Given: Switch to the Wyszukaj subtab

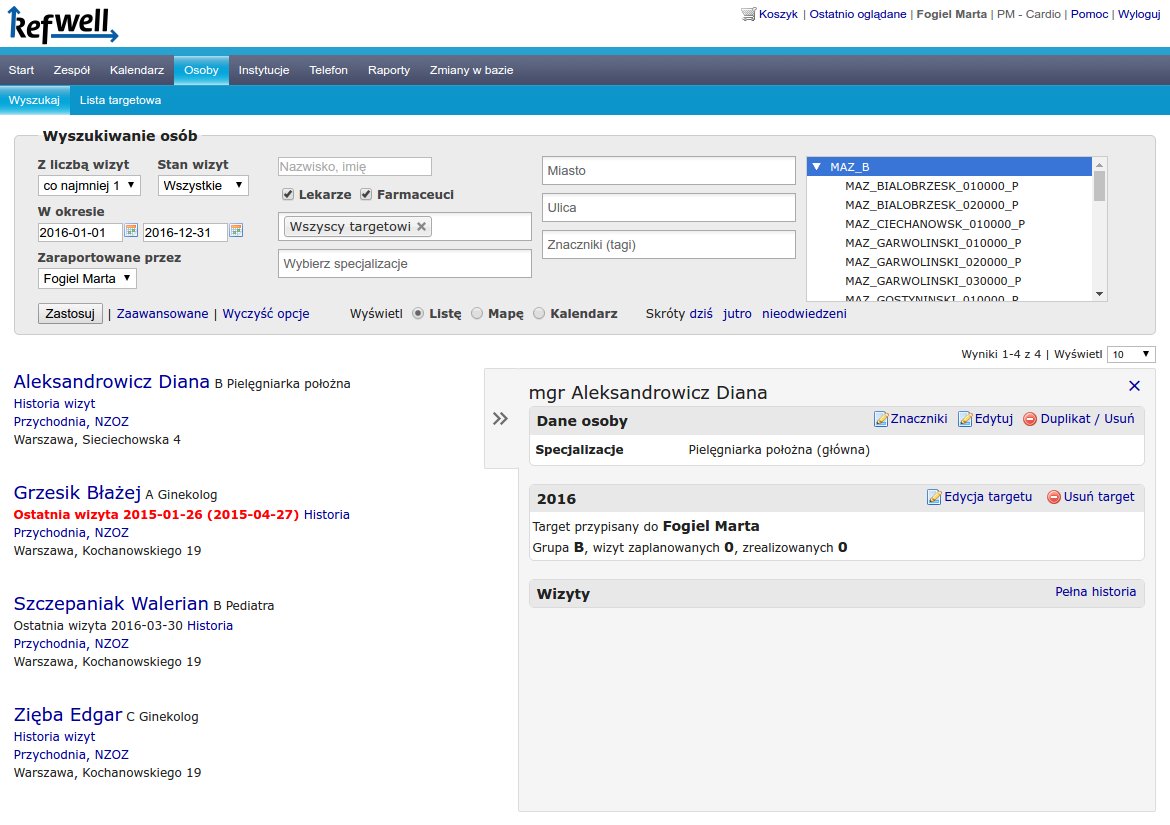Looking at the screenshot, I should 34,100.
